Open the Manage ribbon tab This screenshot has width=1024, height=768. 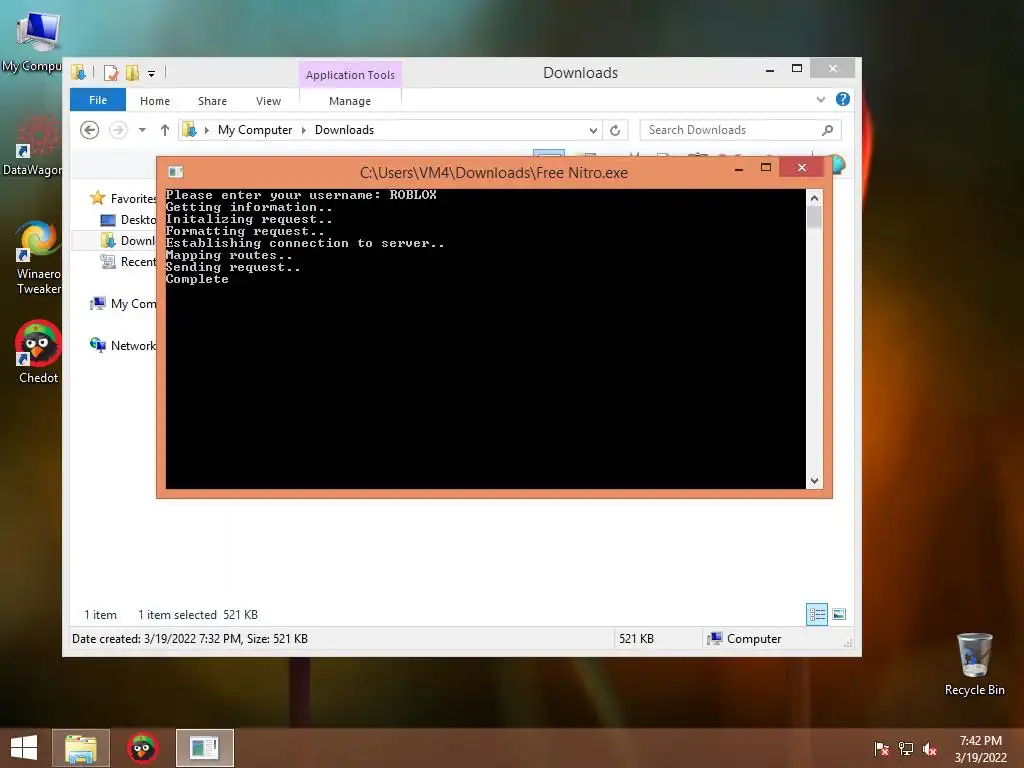(x=350, y=101)
